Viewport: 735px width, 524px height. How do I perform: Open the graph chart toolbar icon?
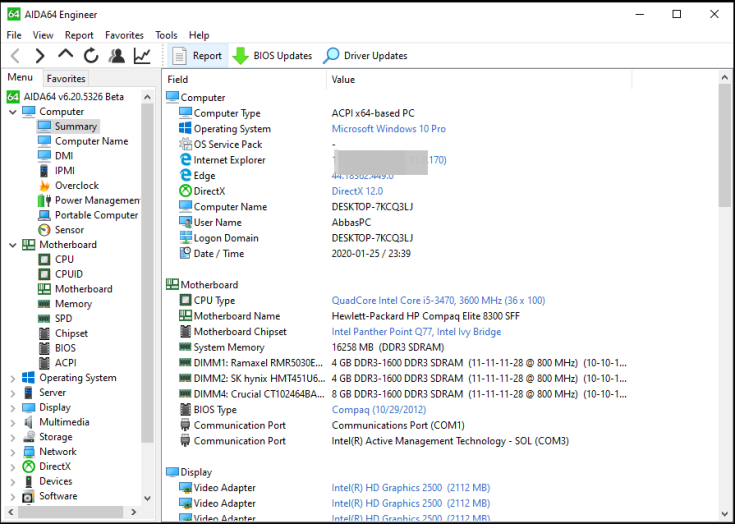(x=143, y=56)
